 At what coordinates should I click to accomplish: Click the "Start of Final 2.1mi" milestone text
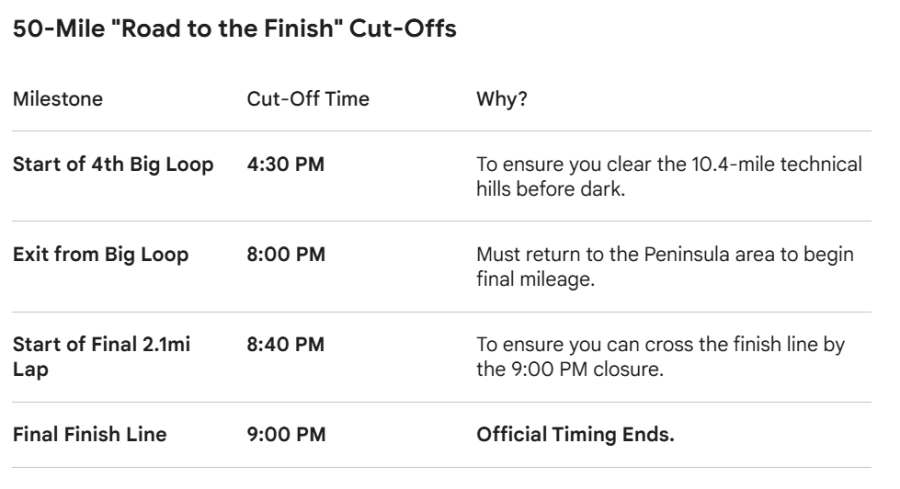pos(101,345)
